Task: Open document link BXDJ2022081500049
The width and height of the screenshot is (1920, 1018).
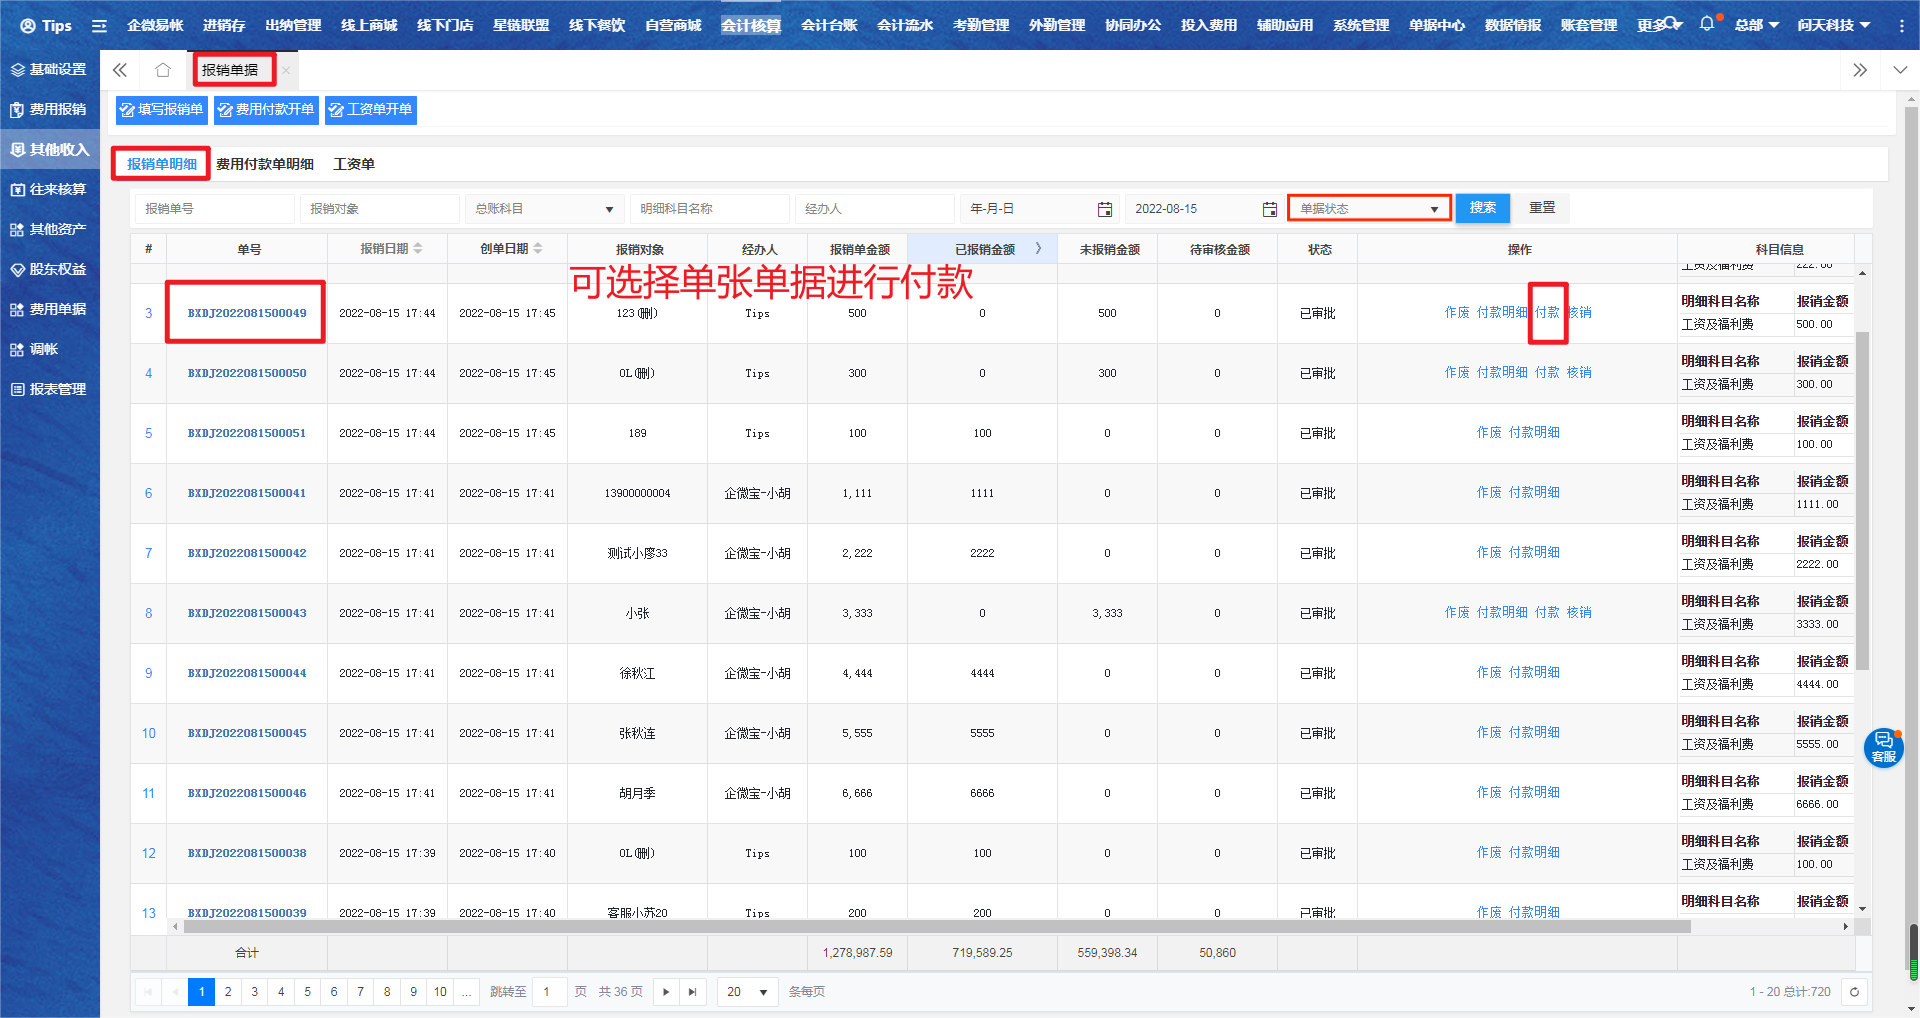Action: pyautogui.click(x=247, y=313)
